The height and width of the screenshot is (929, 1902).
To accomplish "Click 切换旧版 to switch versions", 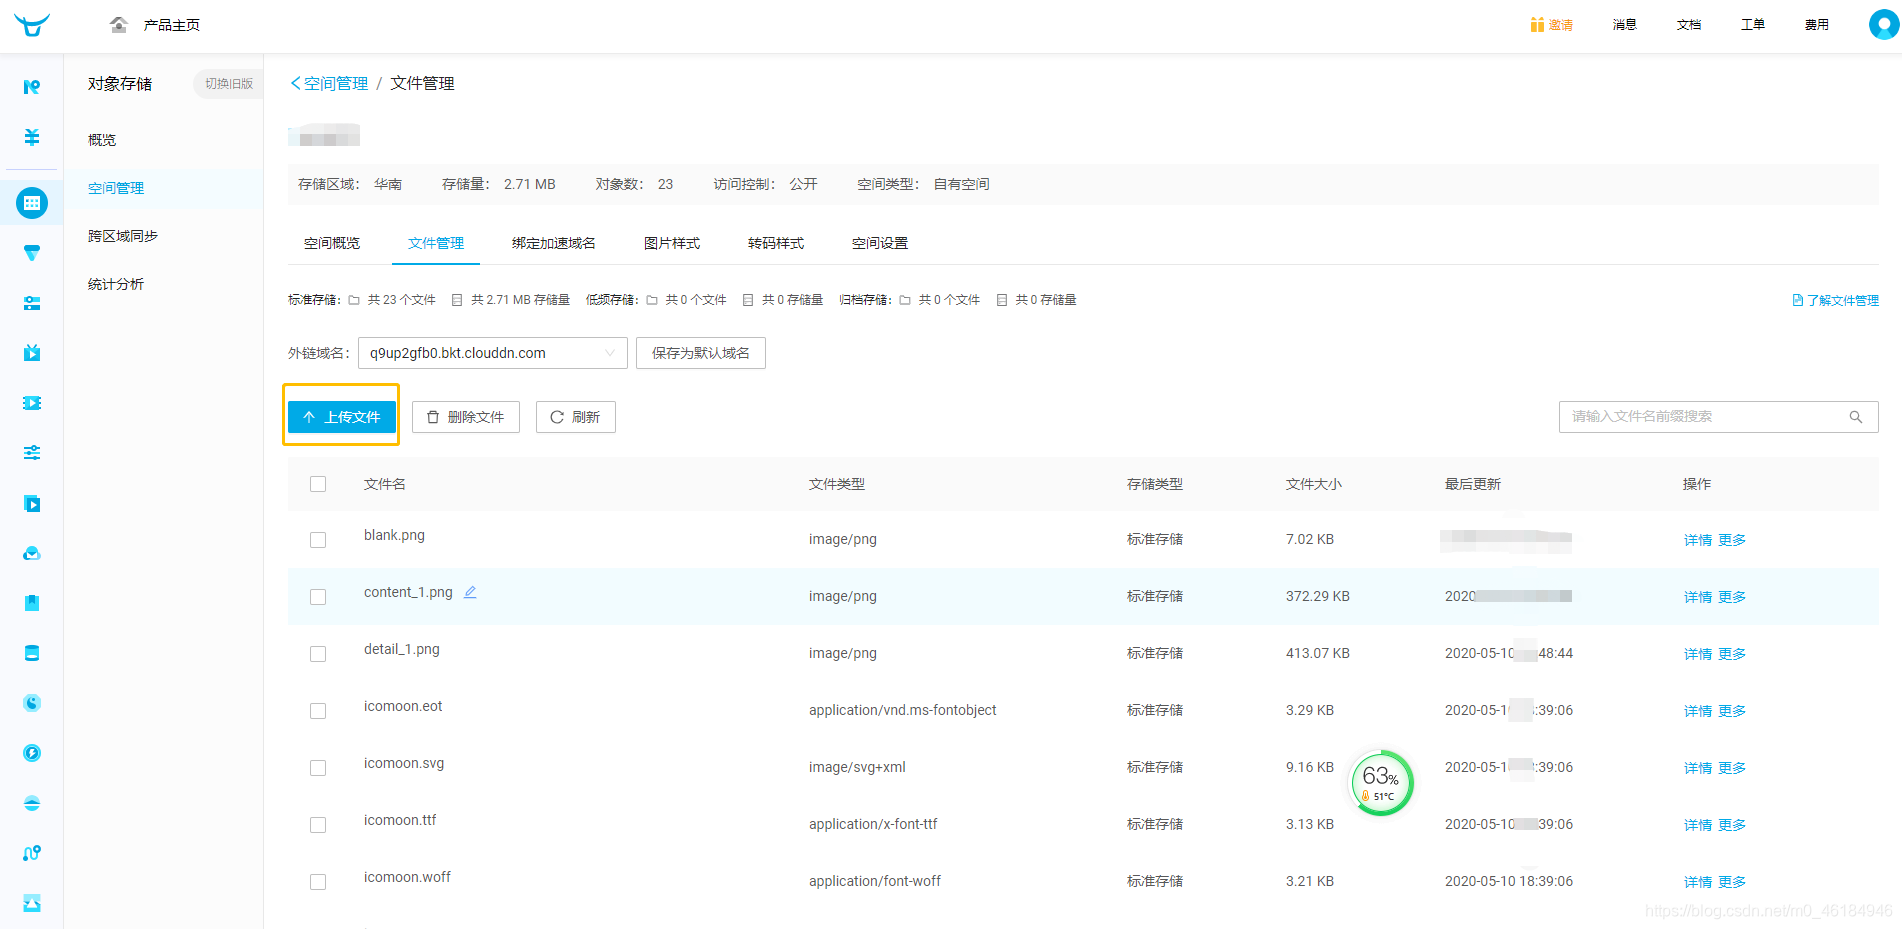I will point(229,84).
